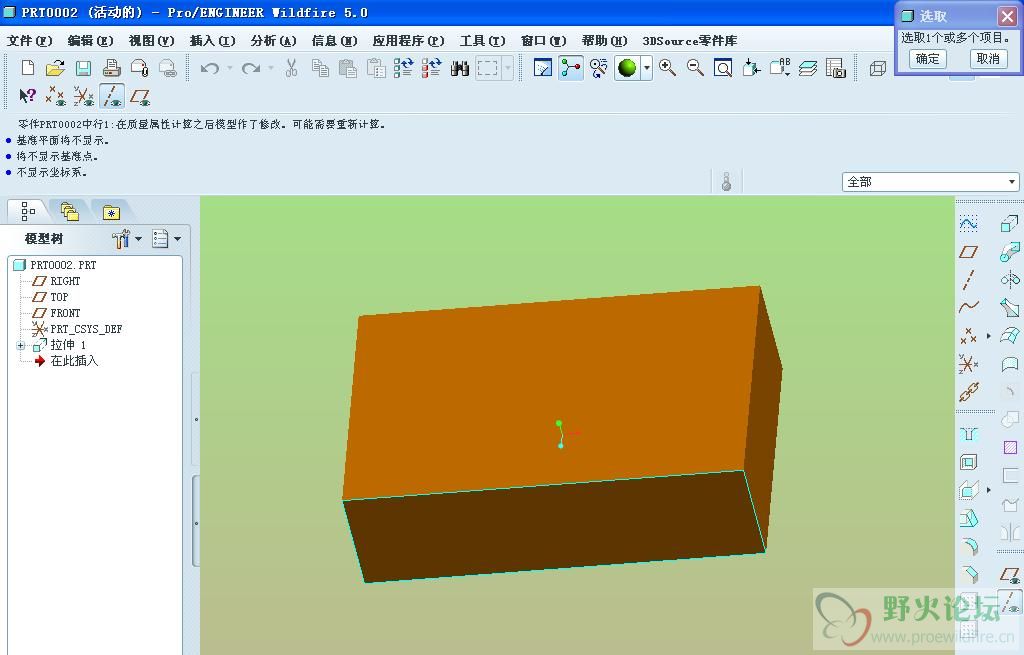Image resolution: width=1024 pixels, height=655 pixels.
Task: Toggle datum planes display in top toolbar
Action: point(140,97)
